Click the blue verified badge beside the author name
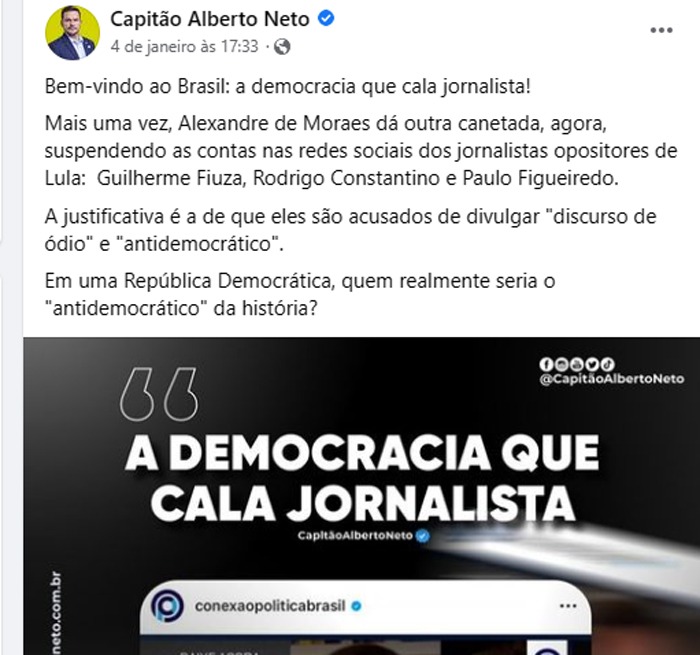This screenshot has width=700, height=655. (326, 19)
